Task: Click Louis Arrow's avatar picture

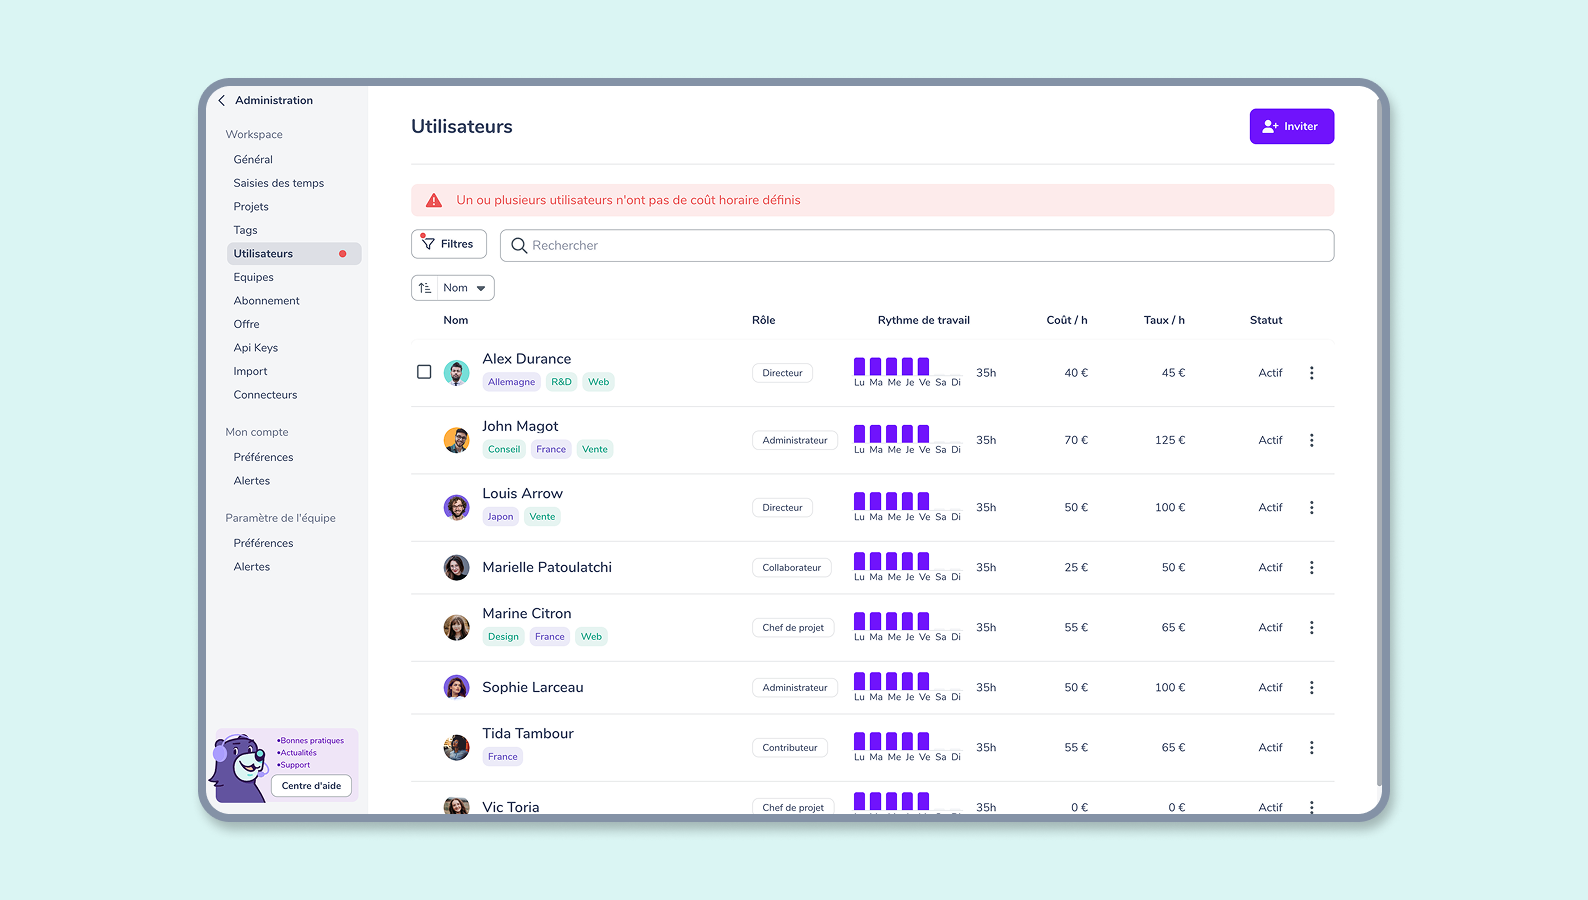Action: coord(456,508)
